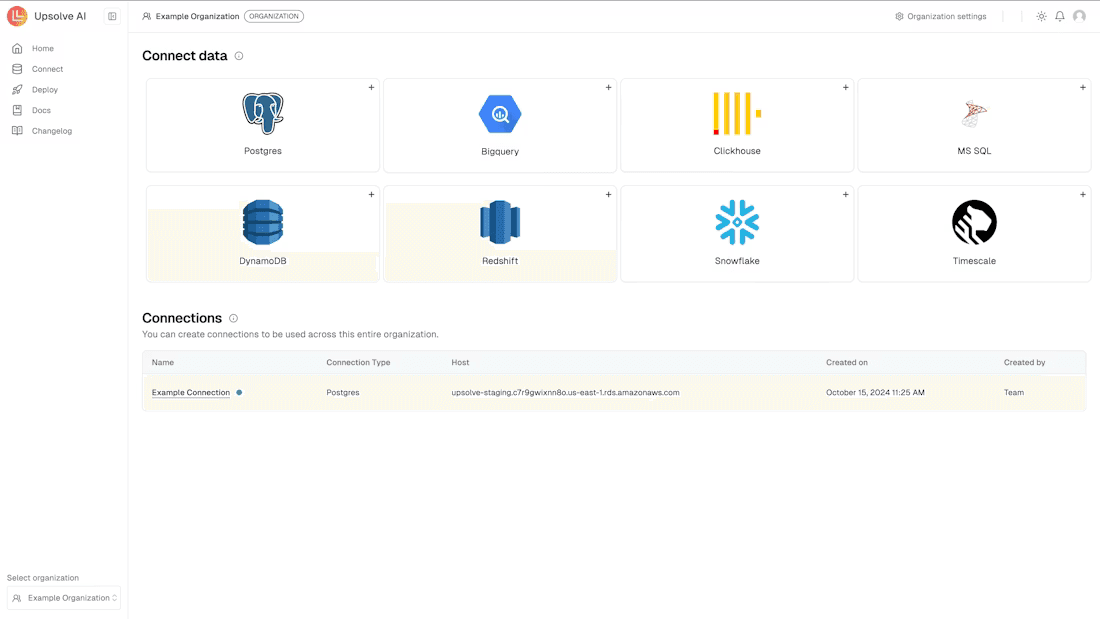Open user profile avatar

coord(1080,16)
